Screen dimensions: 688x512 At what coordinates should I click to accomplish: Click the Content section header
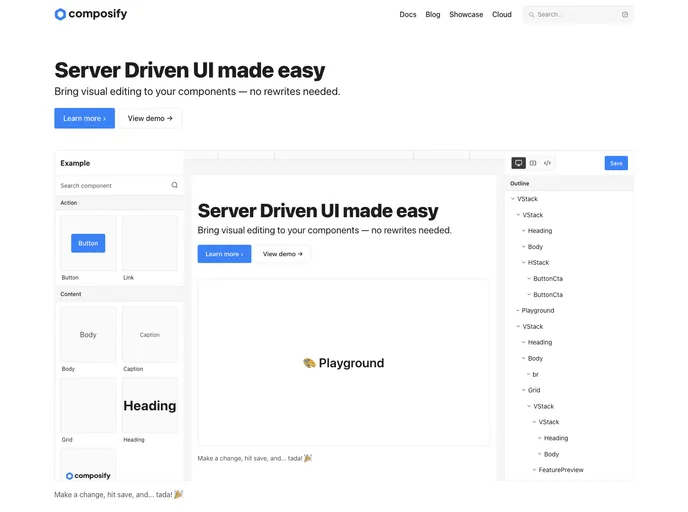click(119, 294)
